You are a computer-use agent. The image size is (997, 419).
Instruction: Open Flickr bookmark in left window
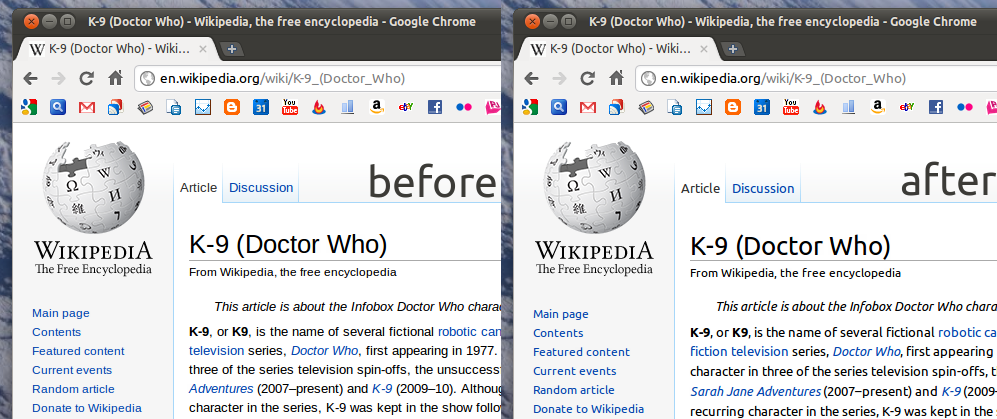(464, 107)
